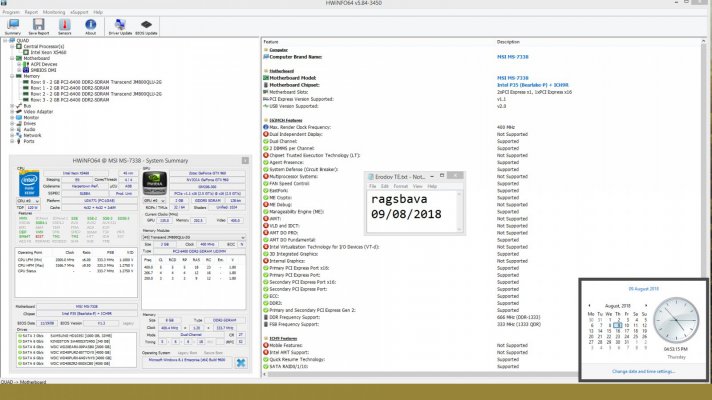Select the SMBIOS DMI tree entry

coord(43,70)
